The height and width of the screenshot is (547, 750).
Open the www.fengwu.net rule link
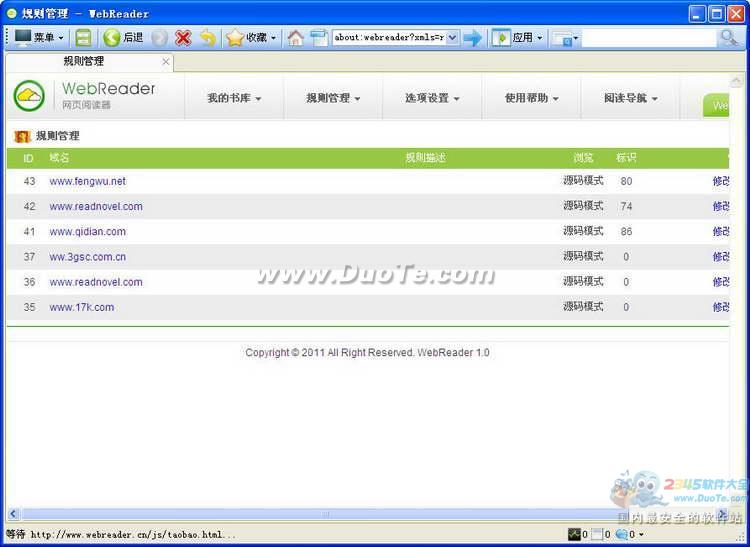[88, 181]
